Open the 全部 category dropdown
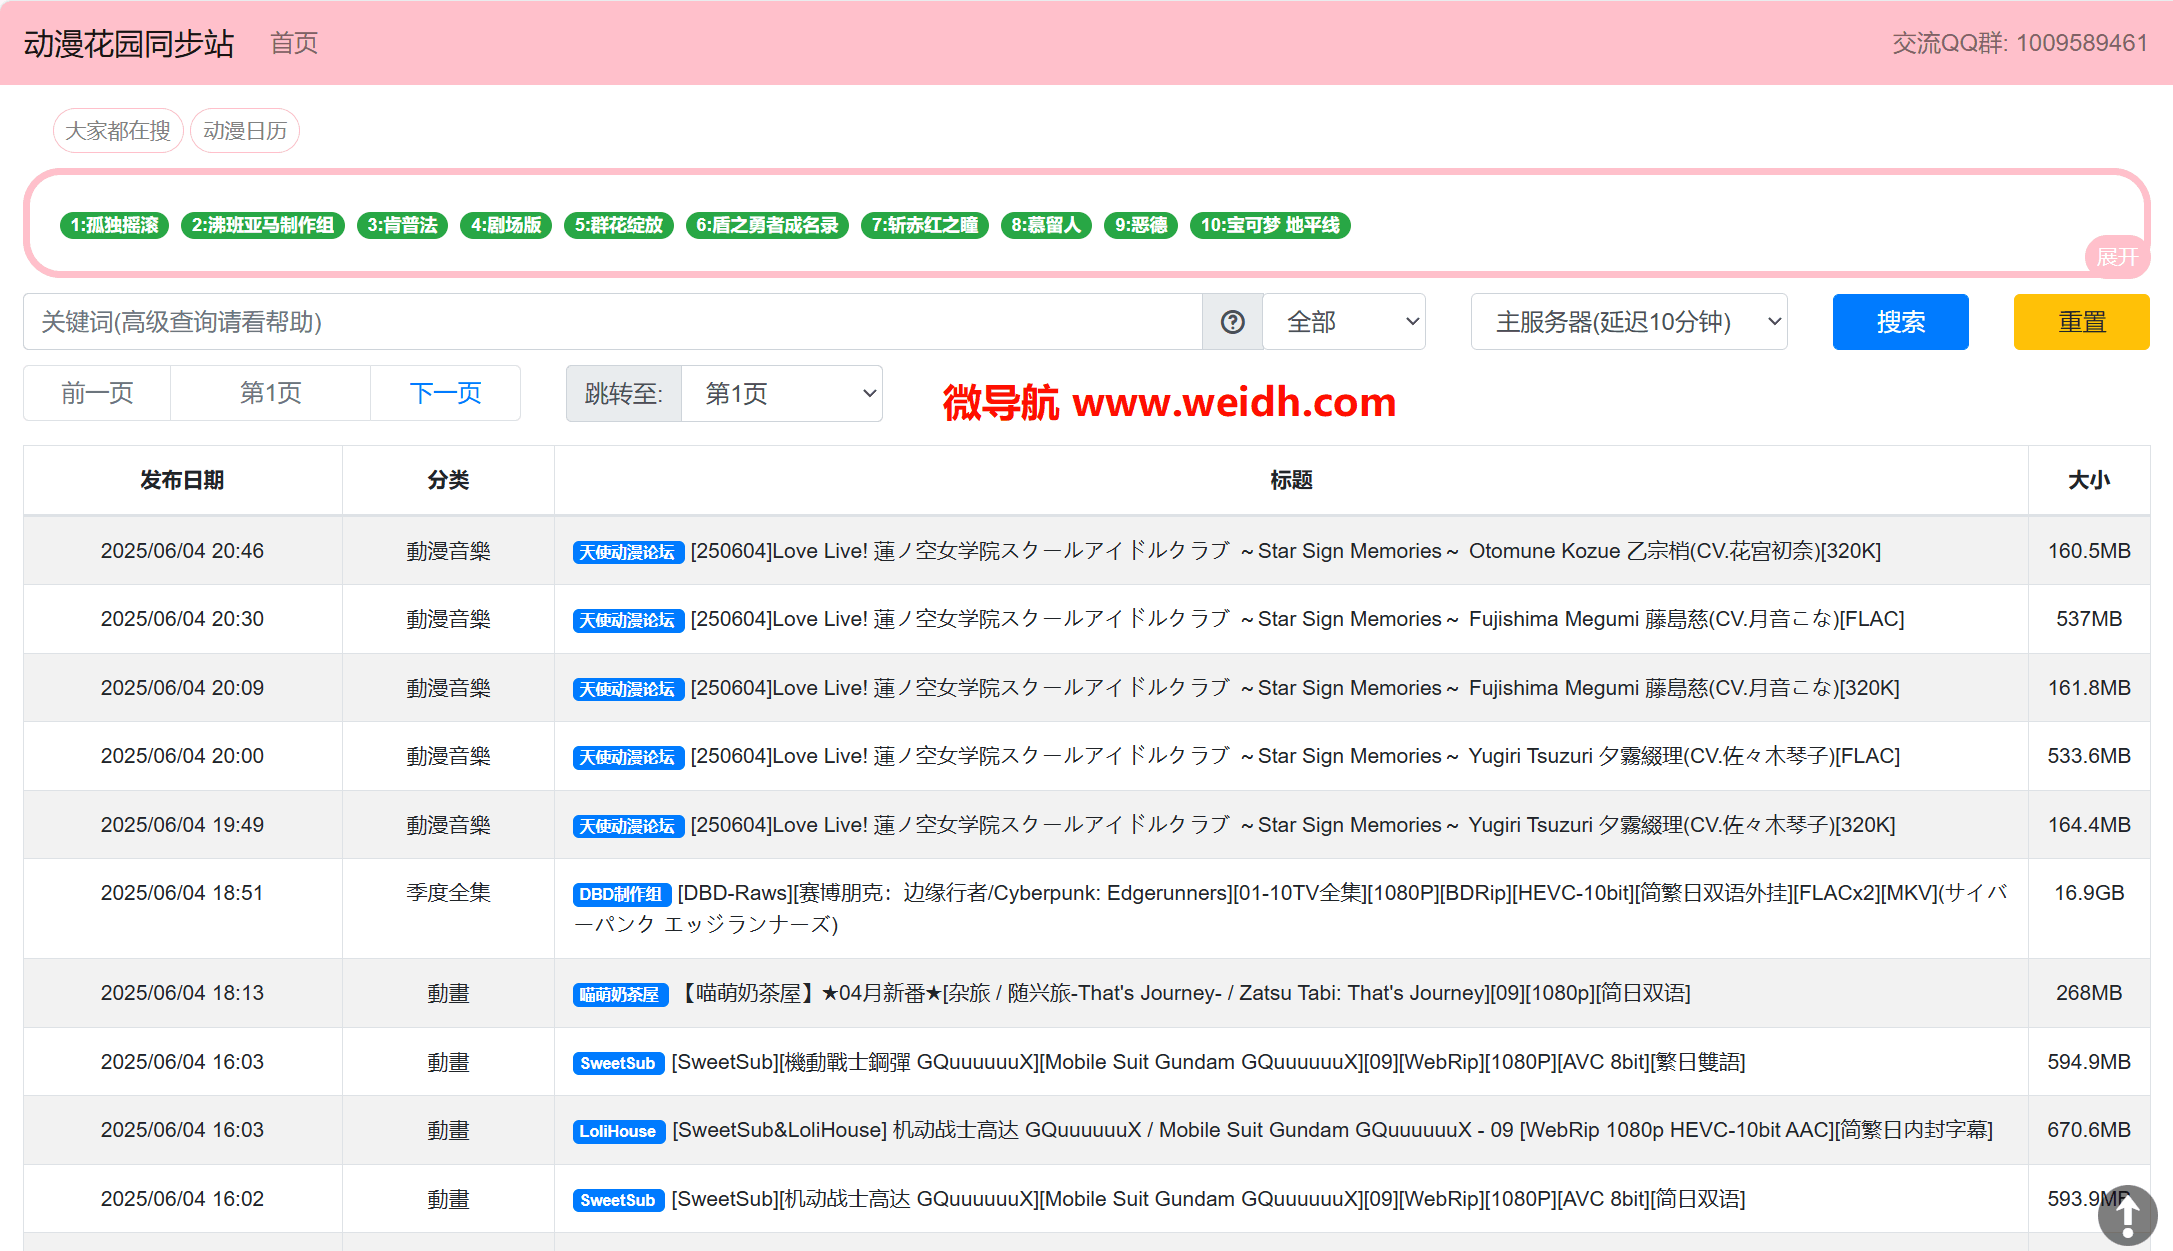 pos(1344,322)
